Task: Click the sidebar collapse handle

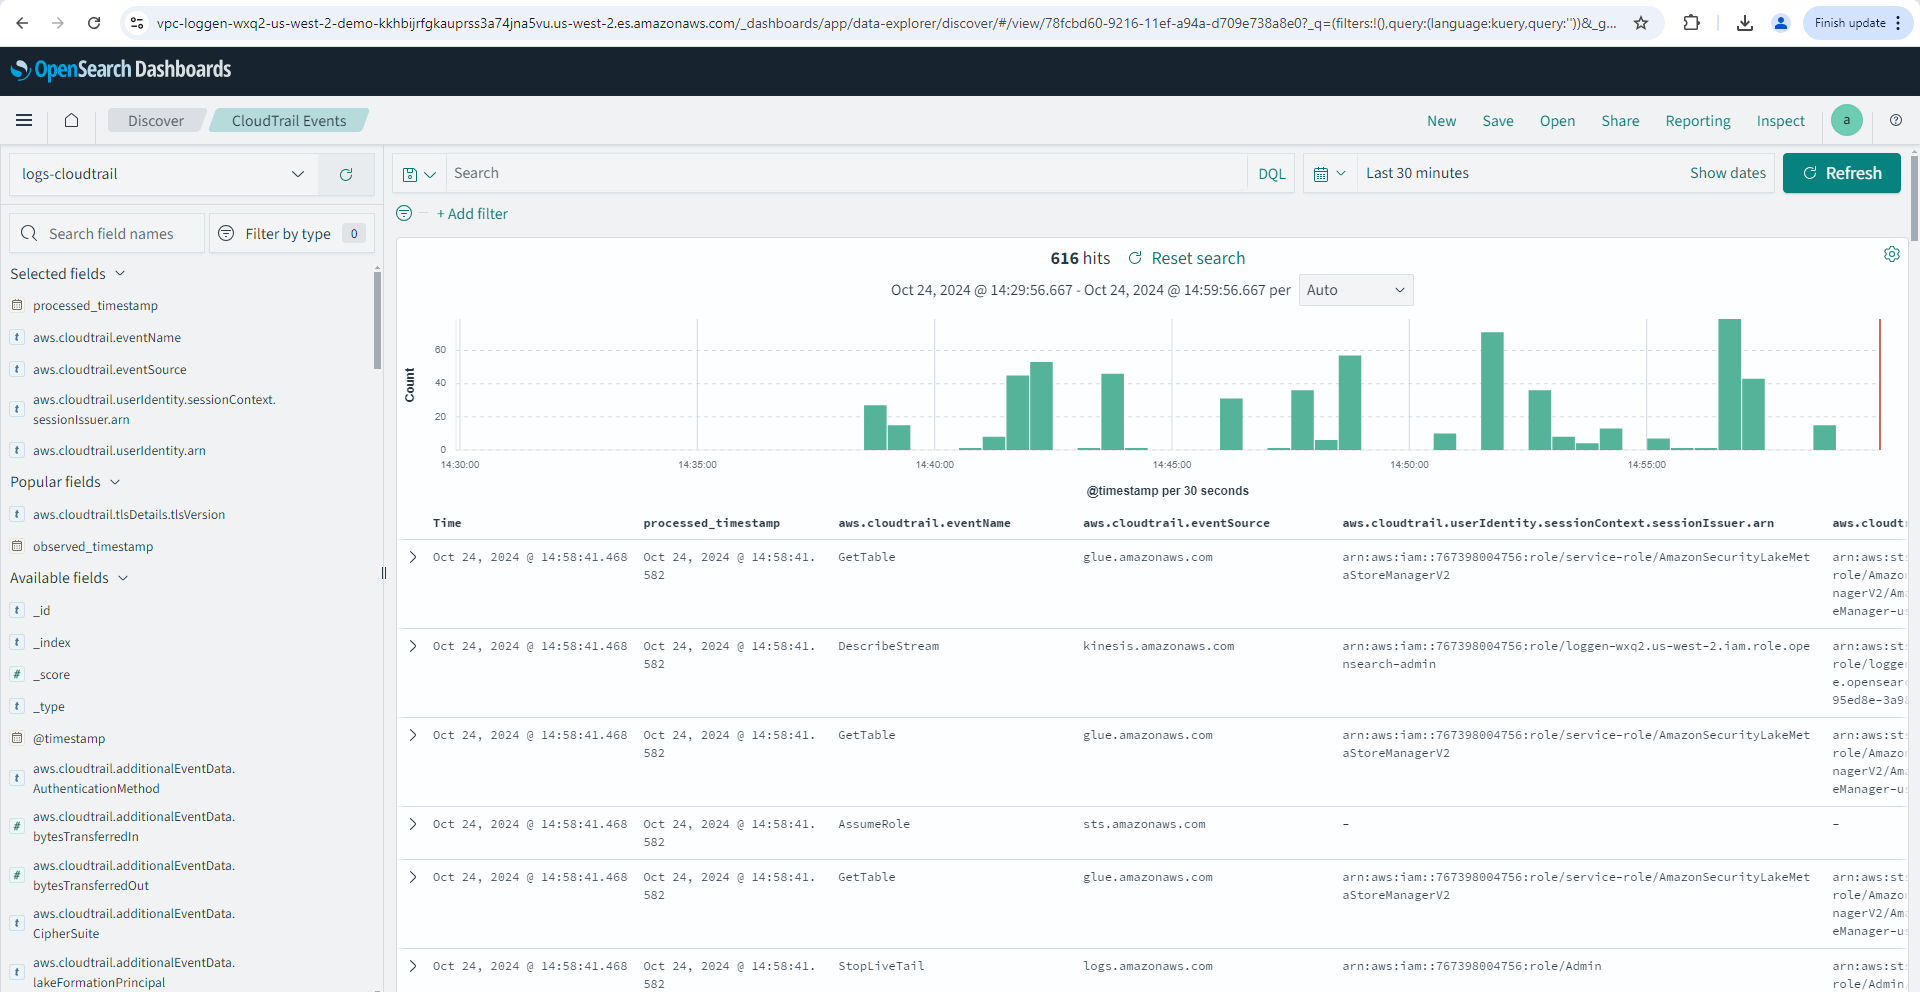Action: click(384, 573)
